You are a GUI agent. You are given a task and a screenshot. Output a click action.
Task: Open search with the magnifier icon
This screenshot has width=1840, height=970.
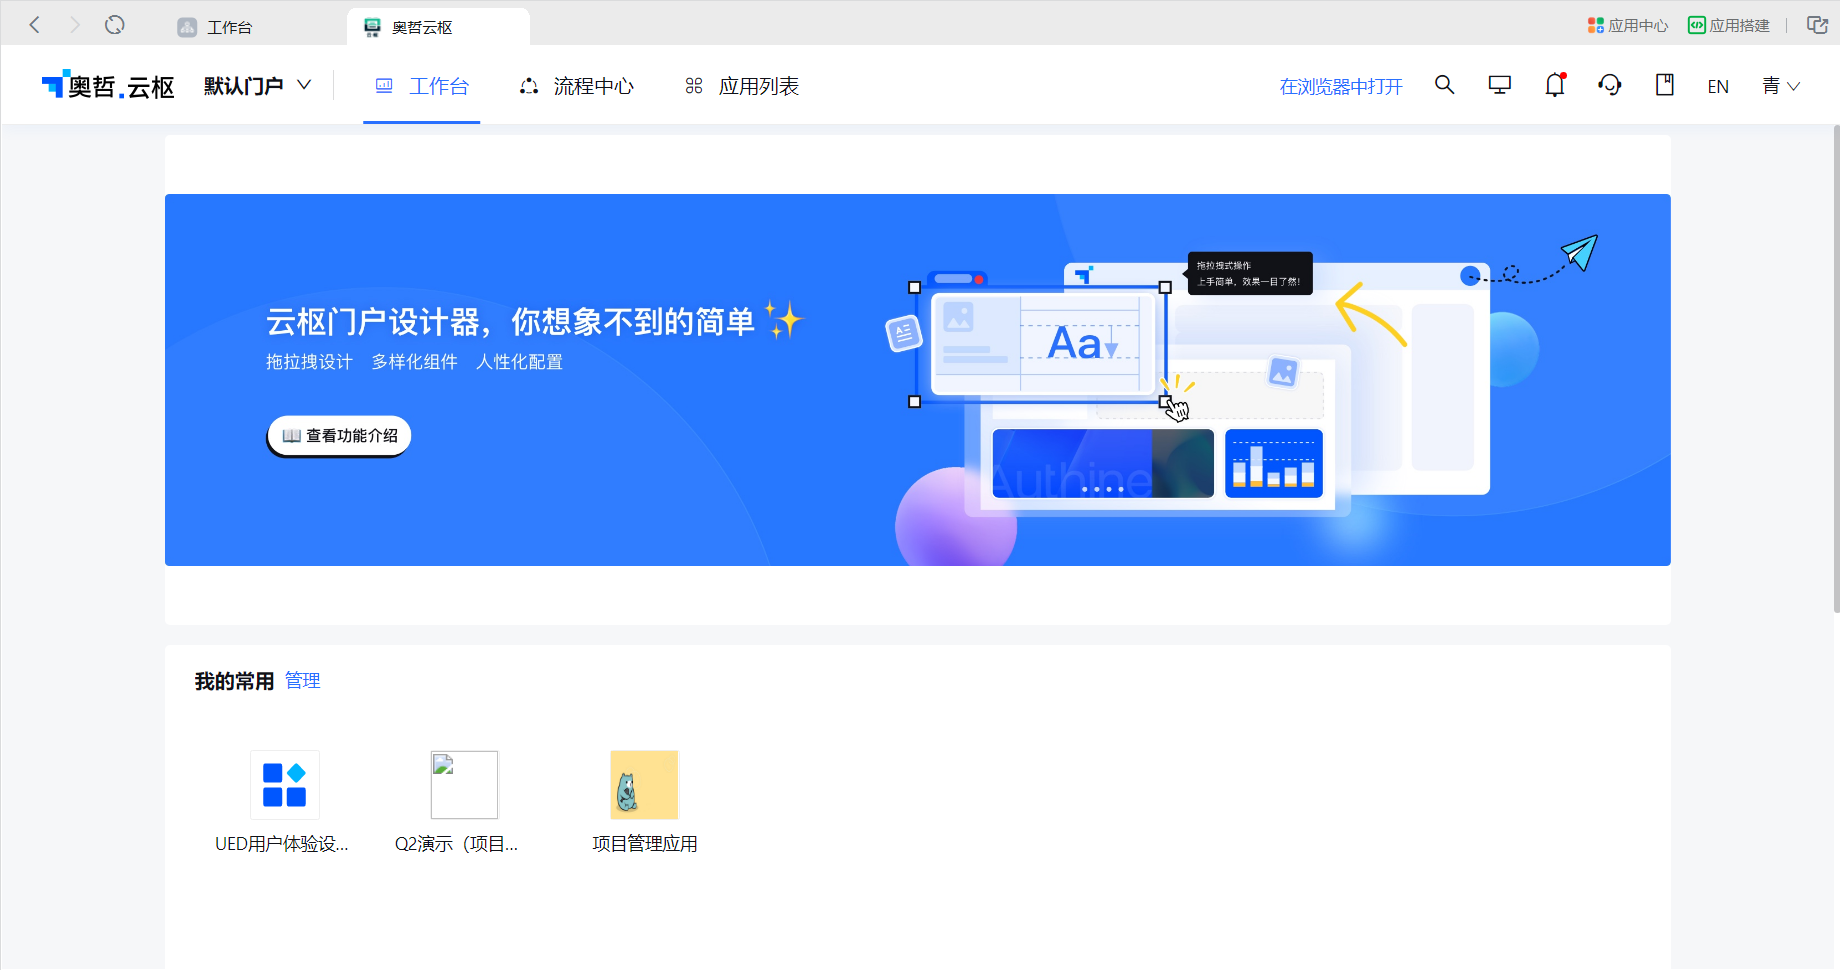coord(1444,85)
